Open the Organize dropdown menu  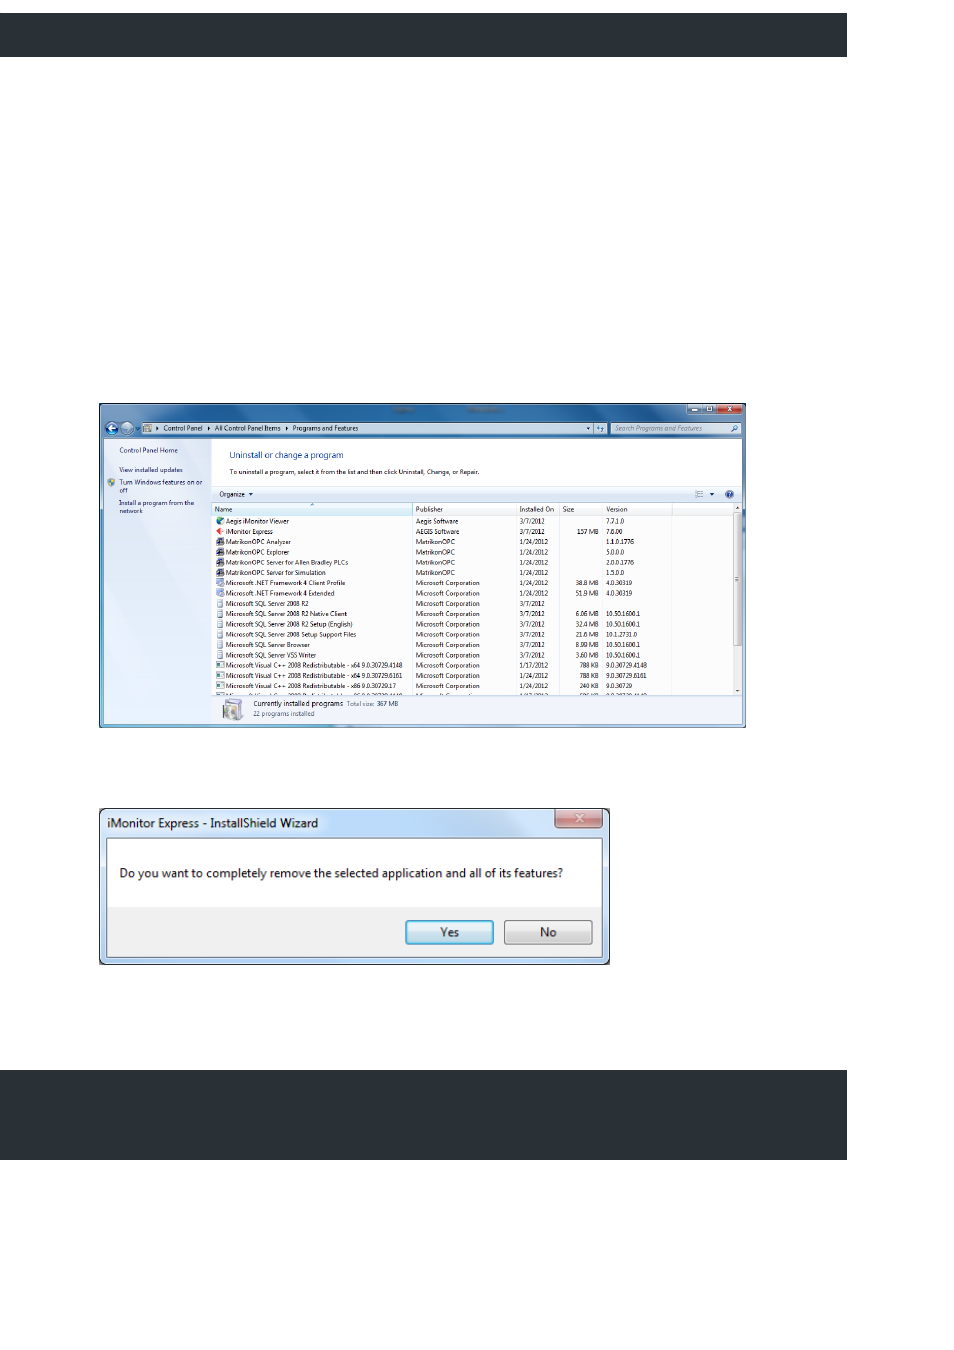(x=236, y=494)
